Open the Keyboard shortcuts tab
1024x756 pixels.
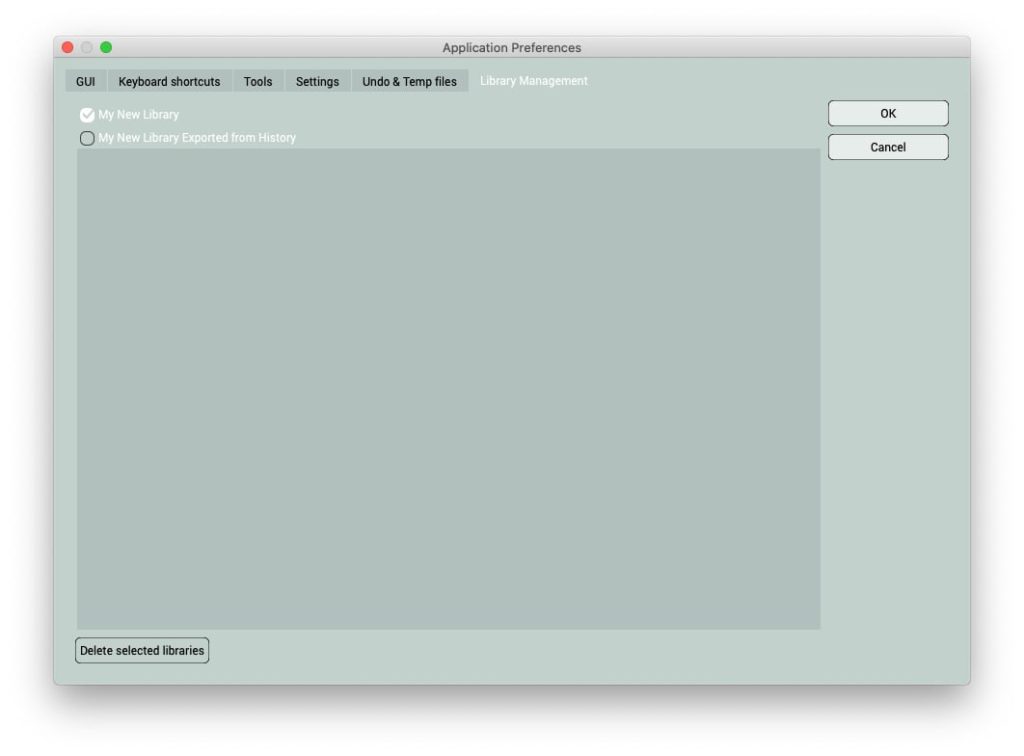pyautogui.click(x=168, y=81)
